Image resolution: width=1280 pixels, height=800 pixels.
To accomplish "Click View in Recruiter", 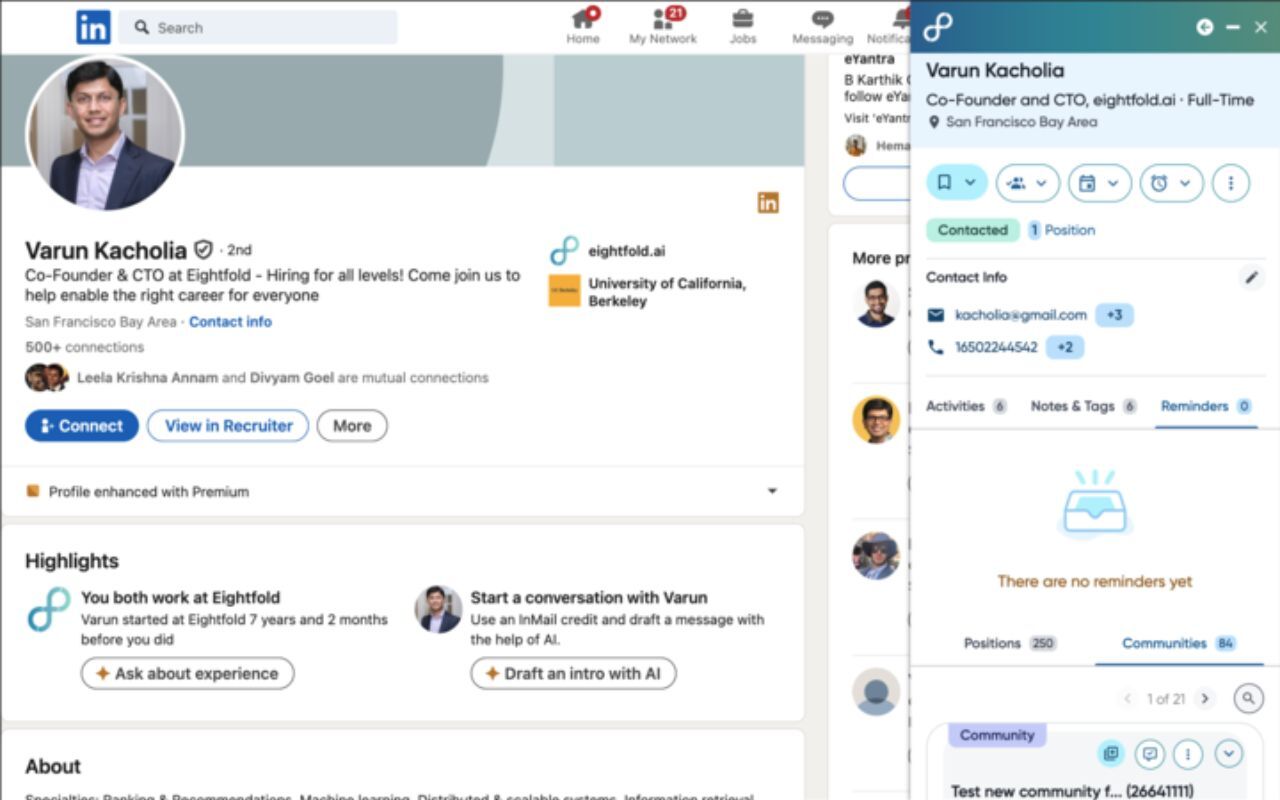I will (228, 426).
